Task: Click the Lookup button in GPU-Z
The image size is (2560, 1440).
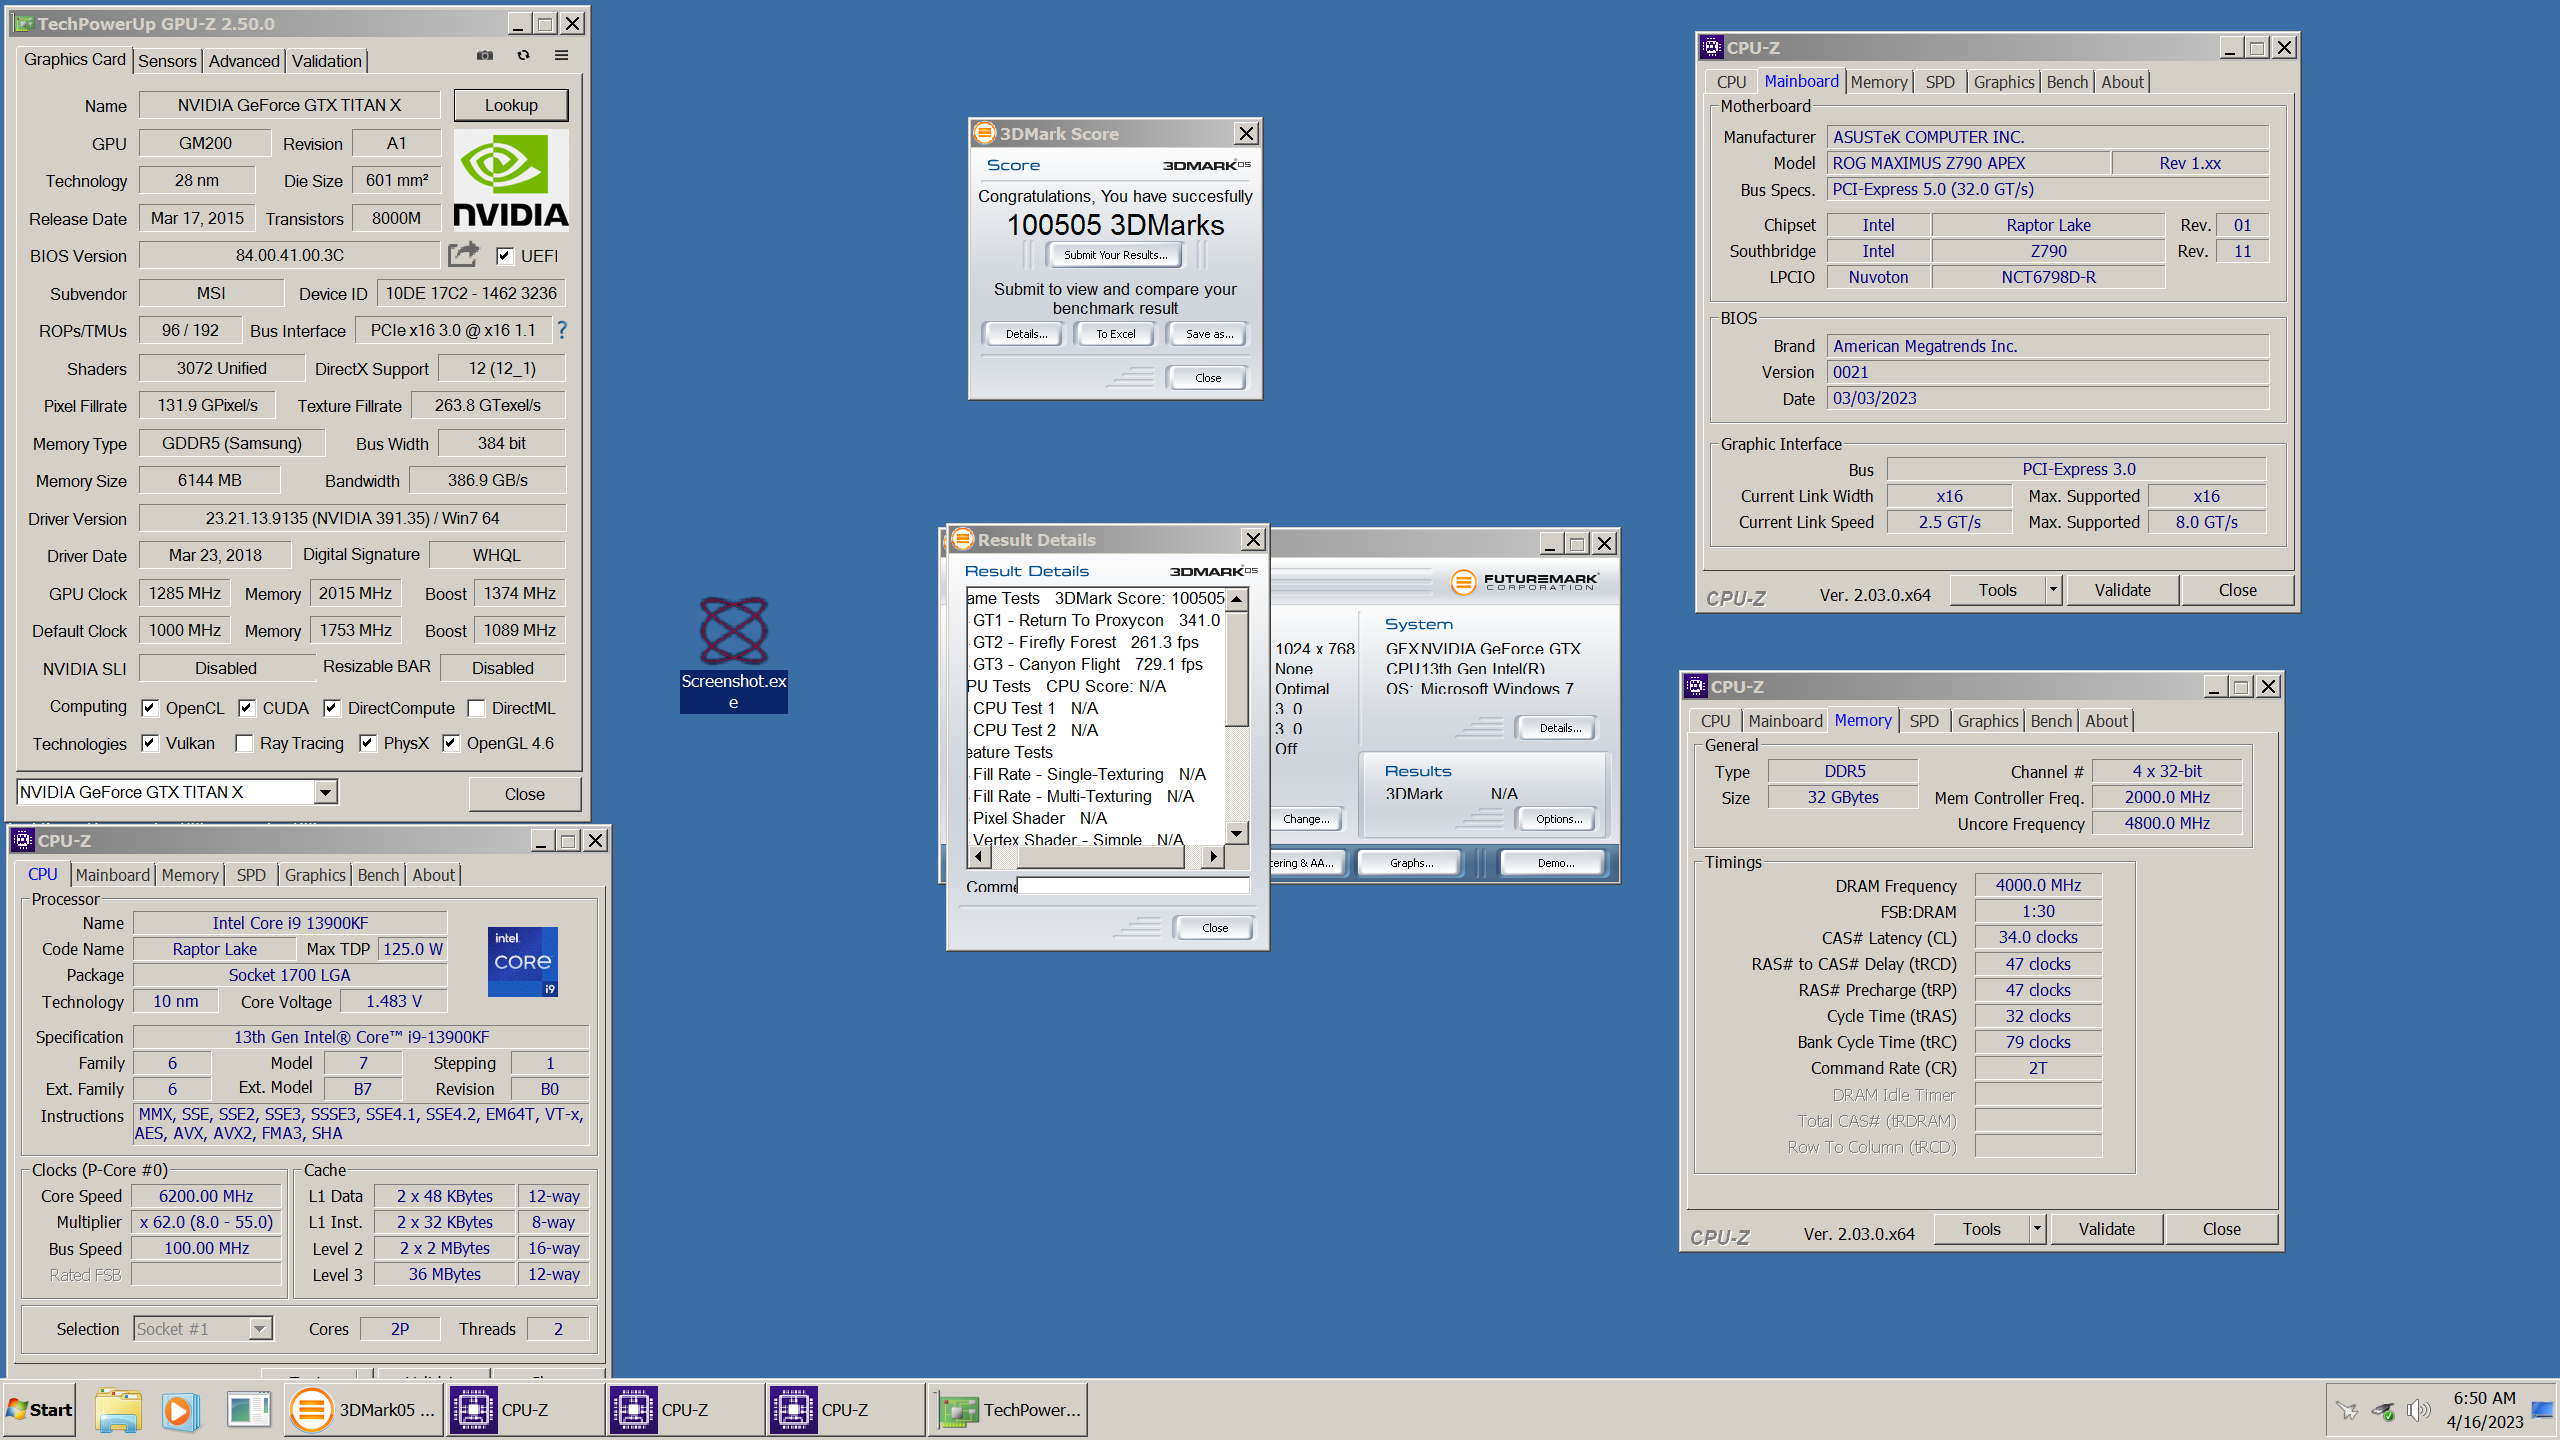Action: tap(511, 105)
